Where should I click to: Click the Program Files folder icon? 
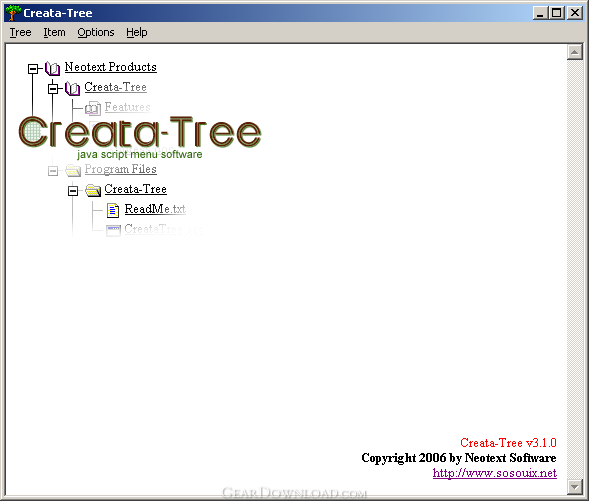click(x=73, y=171)
